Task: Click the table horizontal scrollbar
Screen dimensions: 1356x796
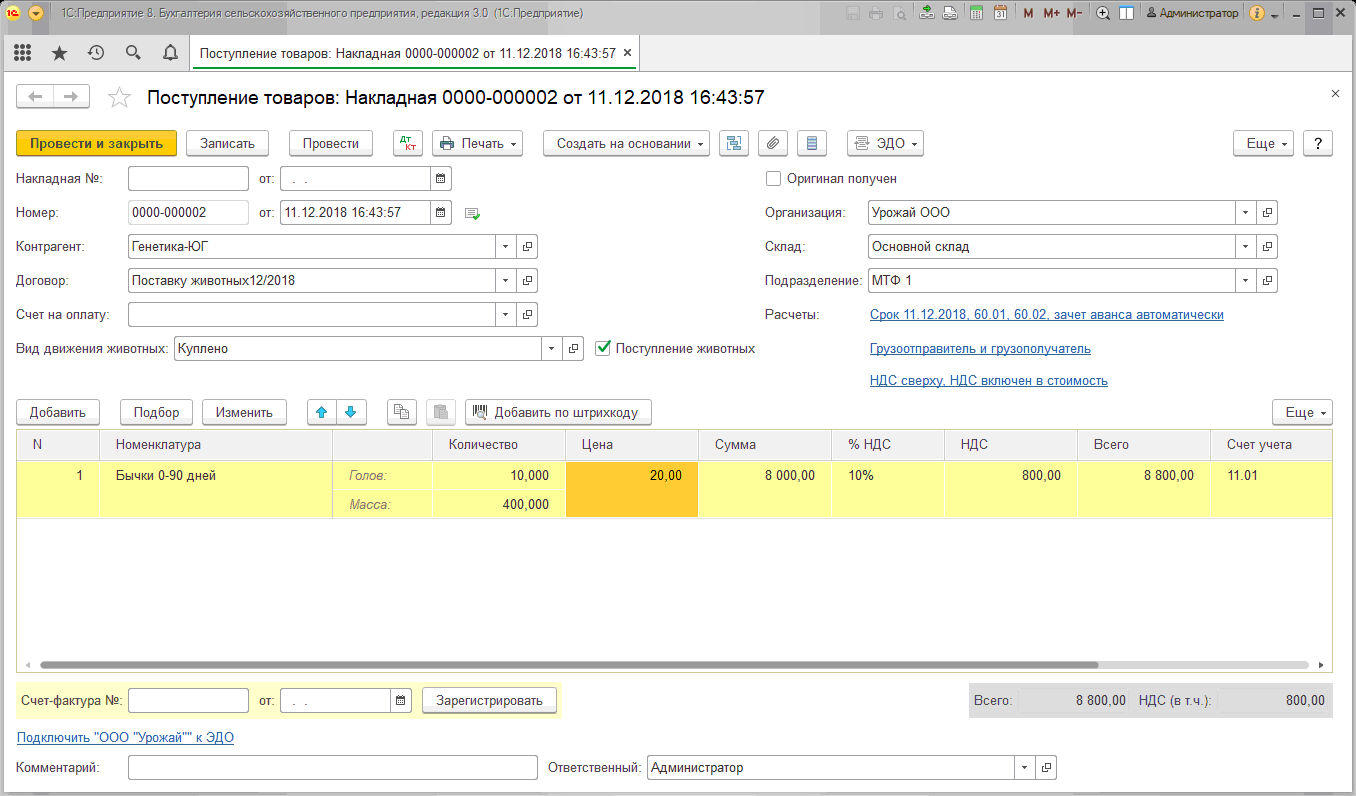Action: 568,664
